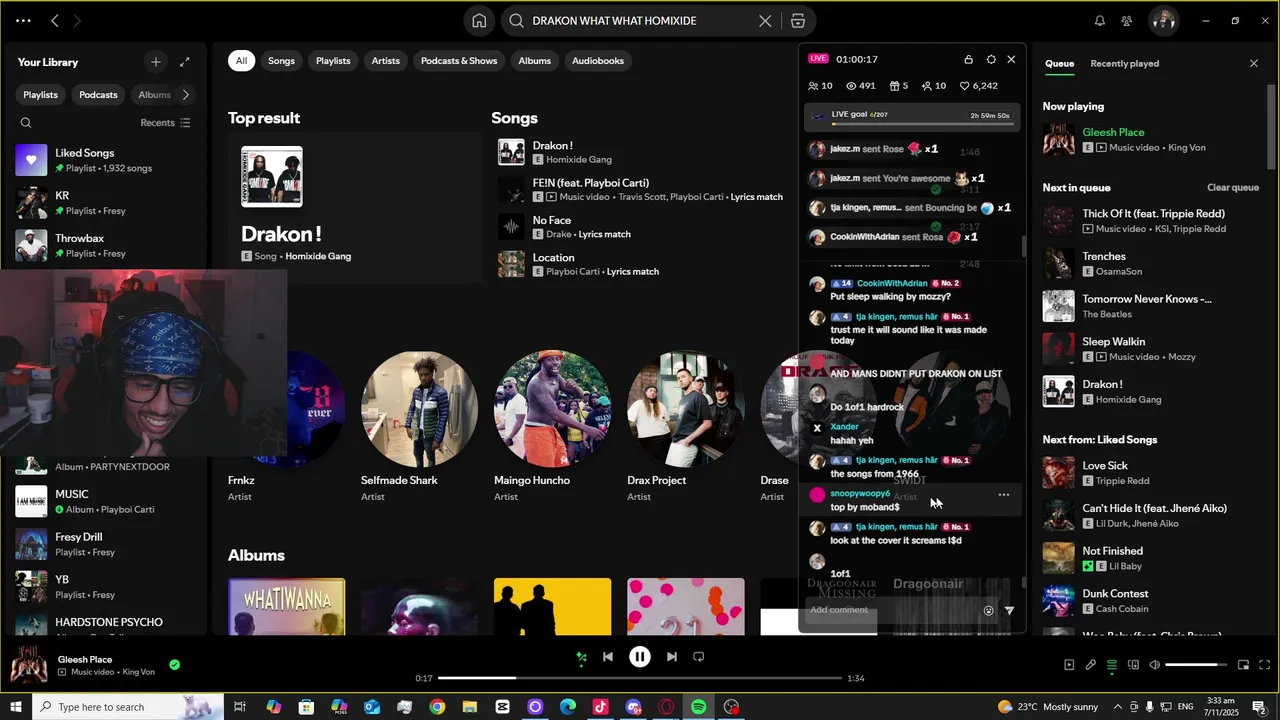Toggle the Queue view button

coord(1111,665)
